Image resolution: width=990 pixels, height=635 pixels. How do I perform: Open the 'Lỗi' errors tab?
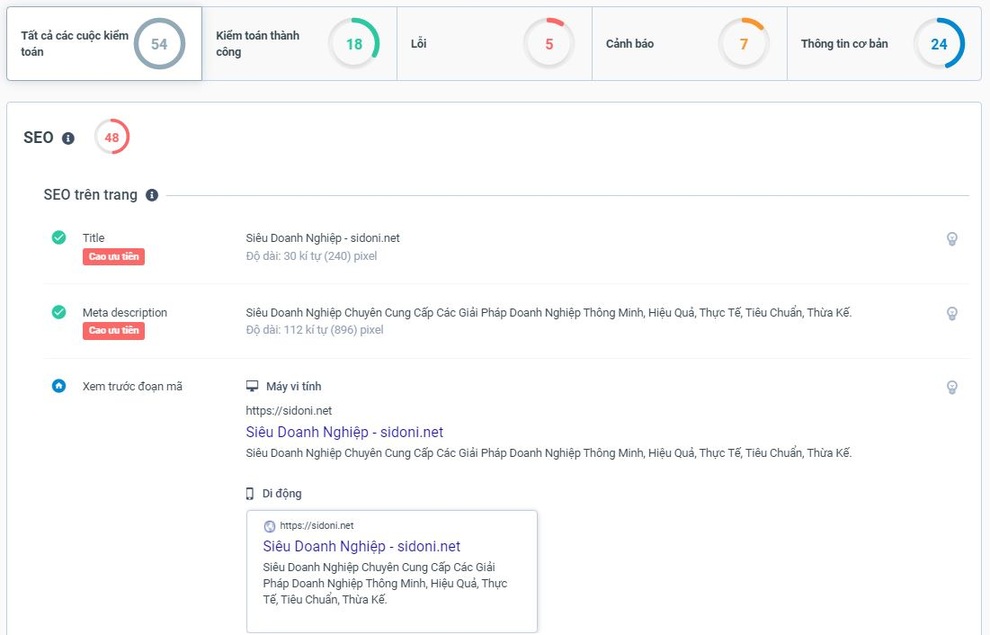(494, 44)
